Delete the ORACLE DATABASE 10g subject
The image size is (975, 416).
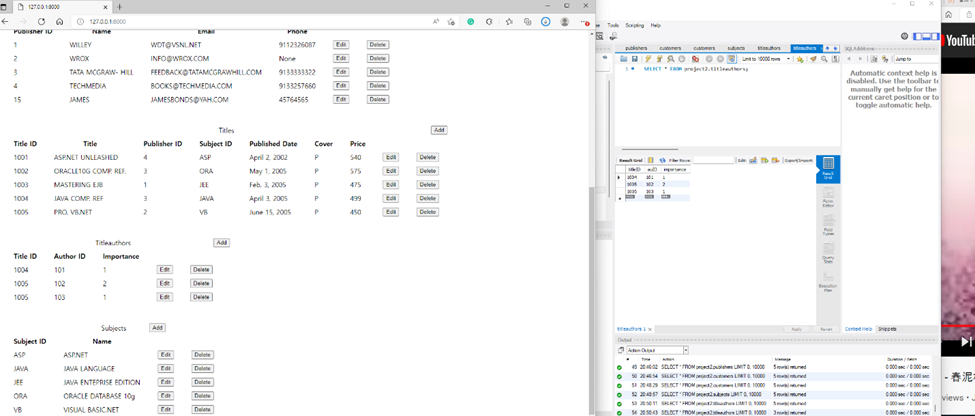[203, 396]
